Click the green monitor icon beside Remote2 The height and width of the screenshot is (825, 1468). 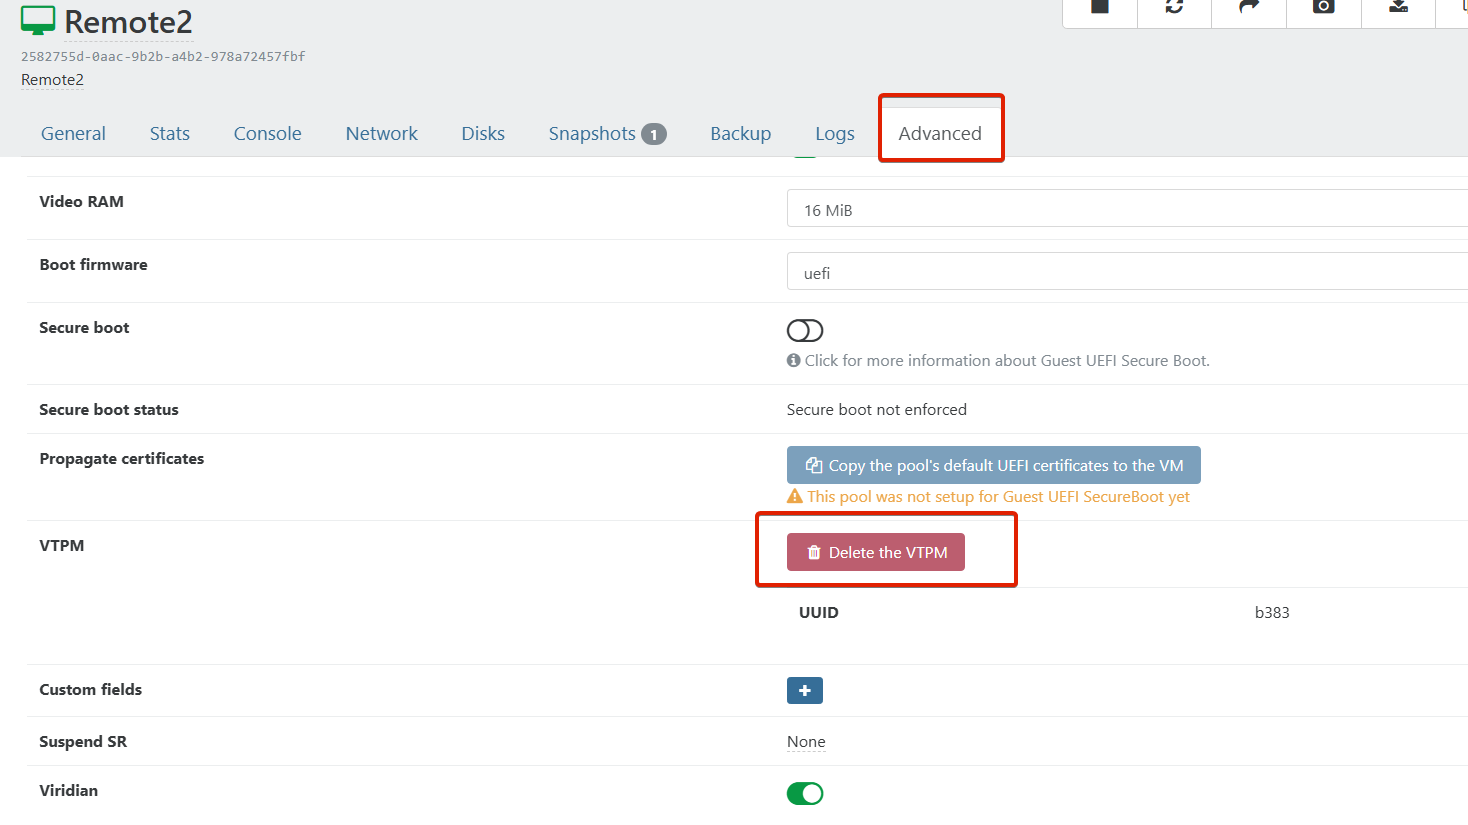[38, 21]
